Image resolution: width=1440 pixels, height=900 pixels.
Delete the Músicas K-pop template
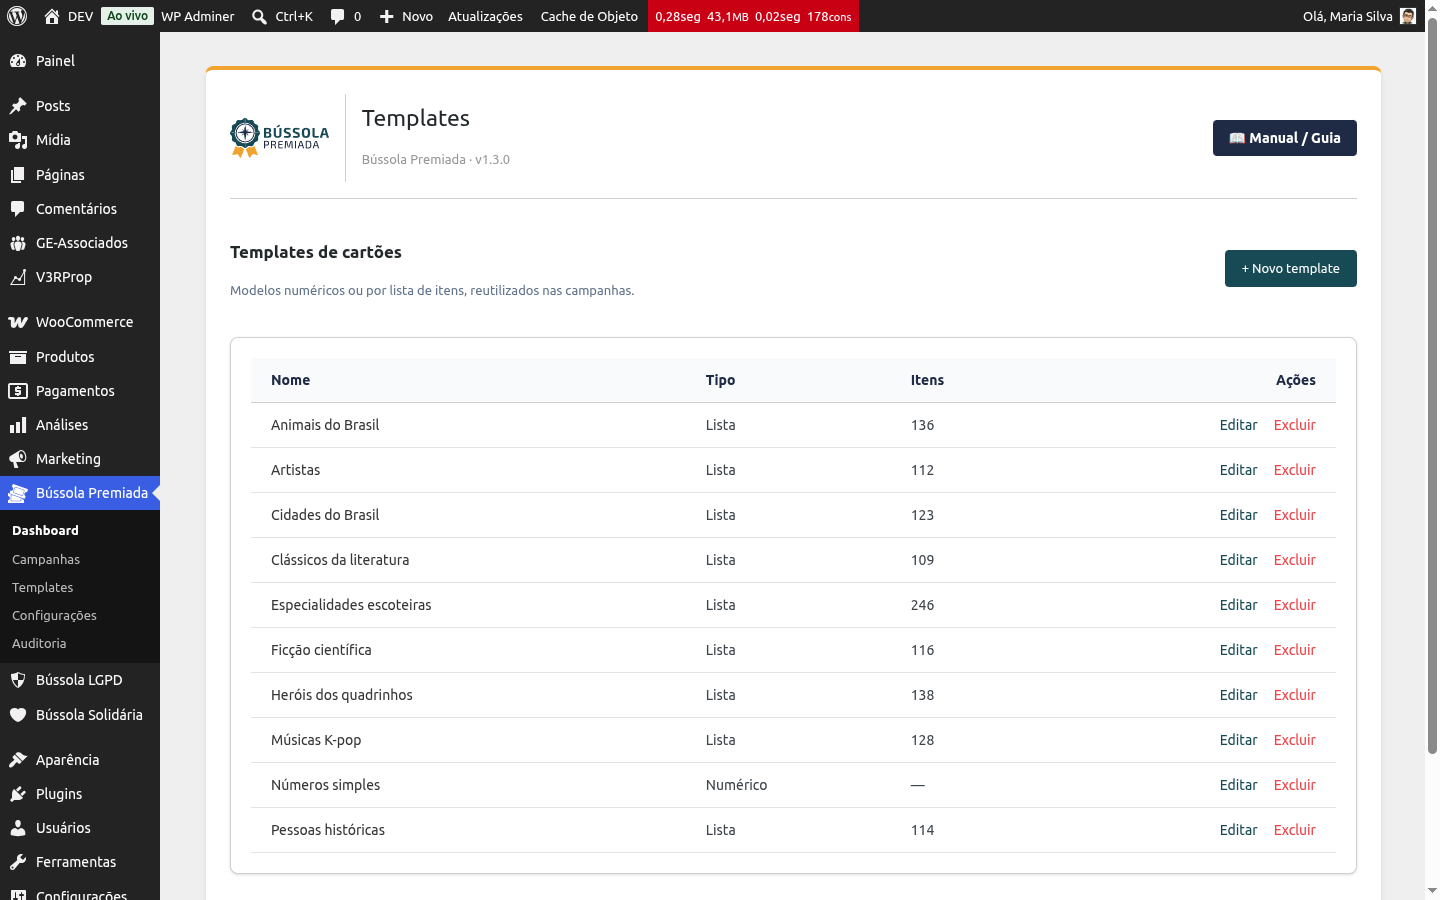coord(1295,740)
